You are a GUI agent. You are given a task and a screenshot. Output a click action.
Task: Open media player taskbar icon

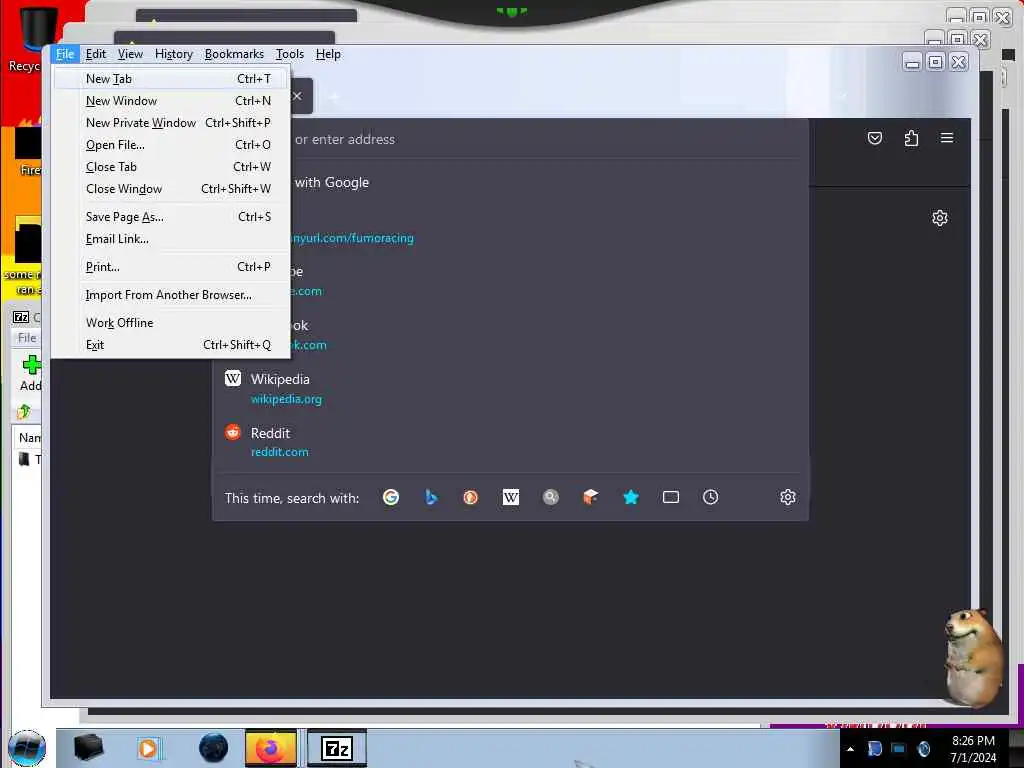coord(149,748)
